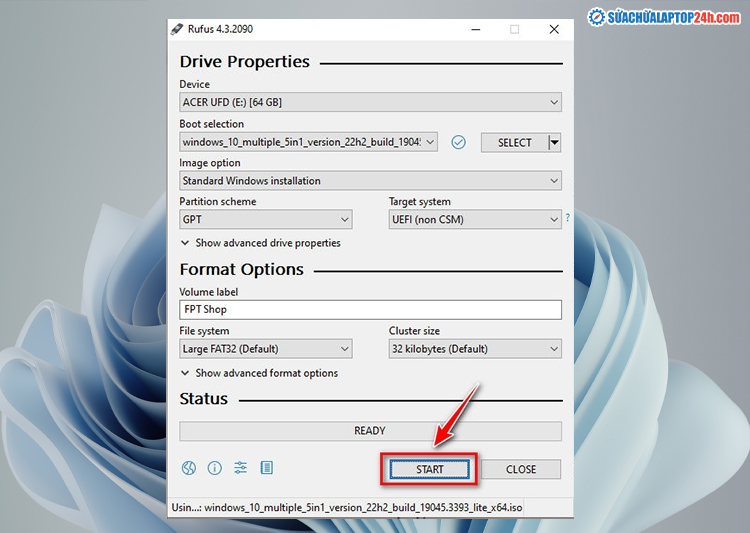Viewport: 750px width, 533px height.
Task: Click the arrow beside SELECT button
Action: 554,142
